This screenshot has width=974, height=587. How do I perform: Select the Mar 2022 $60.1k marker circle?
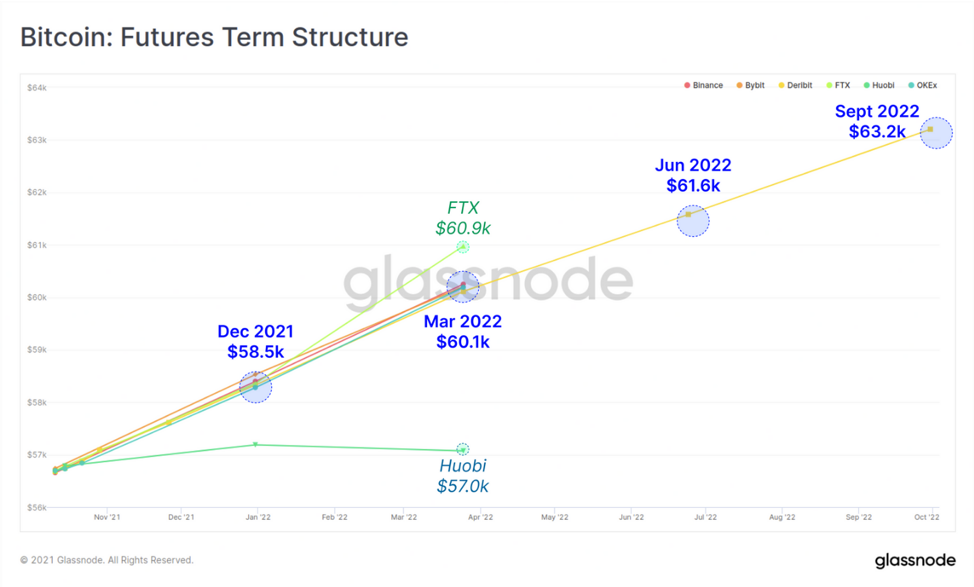click(463, 287)
